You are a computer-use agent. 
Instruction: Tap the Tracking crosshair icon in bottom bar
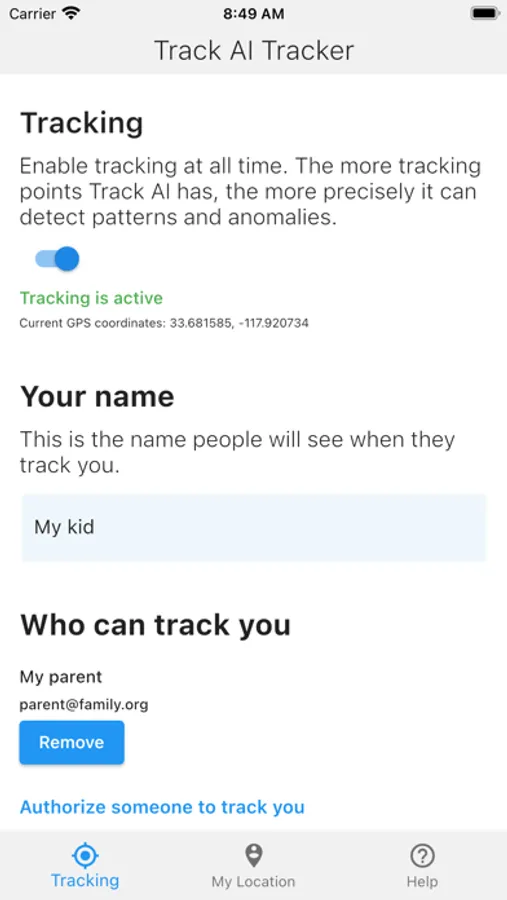(85, 855)
